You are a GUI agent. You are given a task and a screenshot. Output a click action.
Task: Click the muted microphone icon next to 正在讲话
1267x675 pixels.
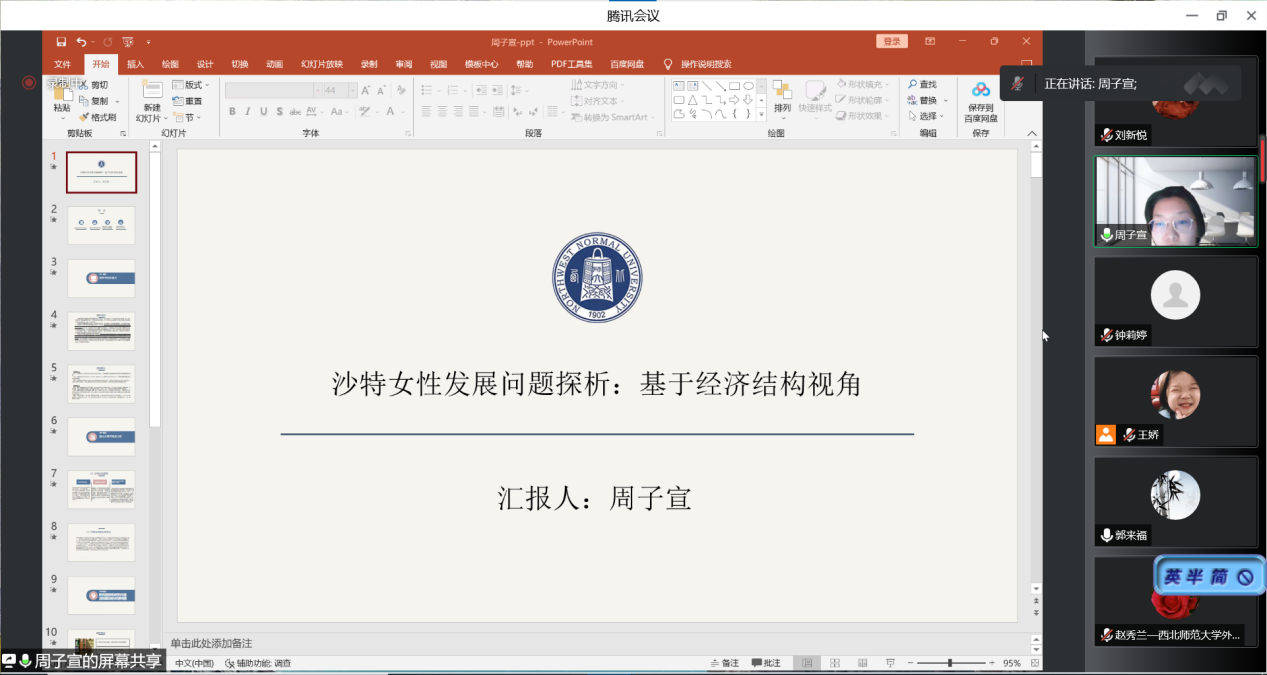pyautogui.click(x=1017, y=84)
